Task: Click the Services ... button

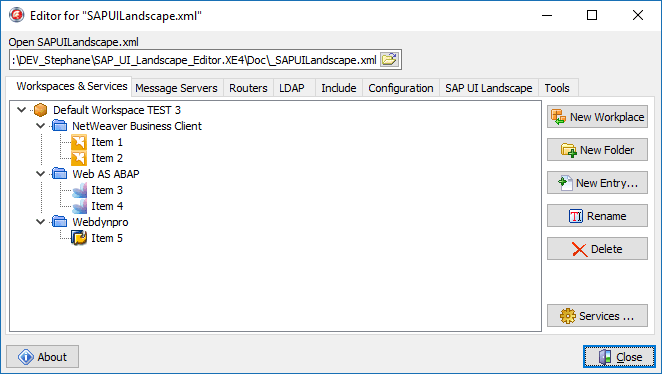Action: pyautogui.click(x=597, y=316)
